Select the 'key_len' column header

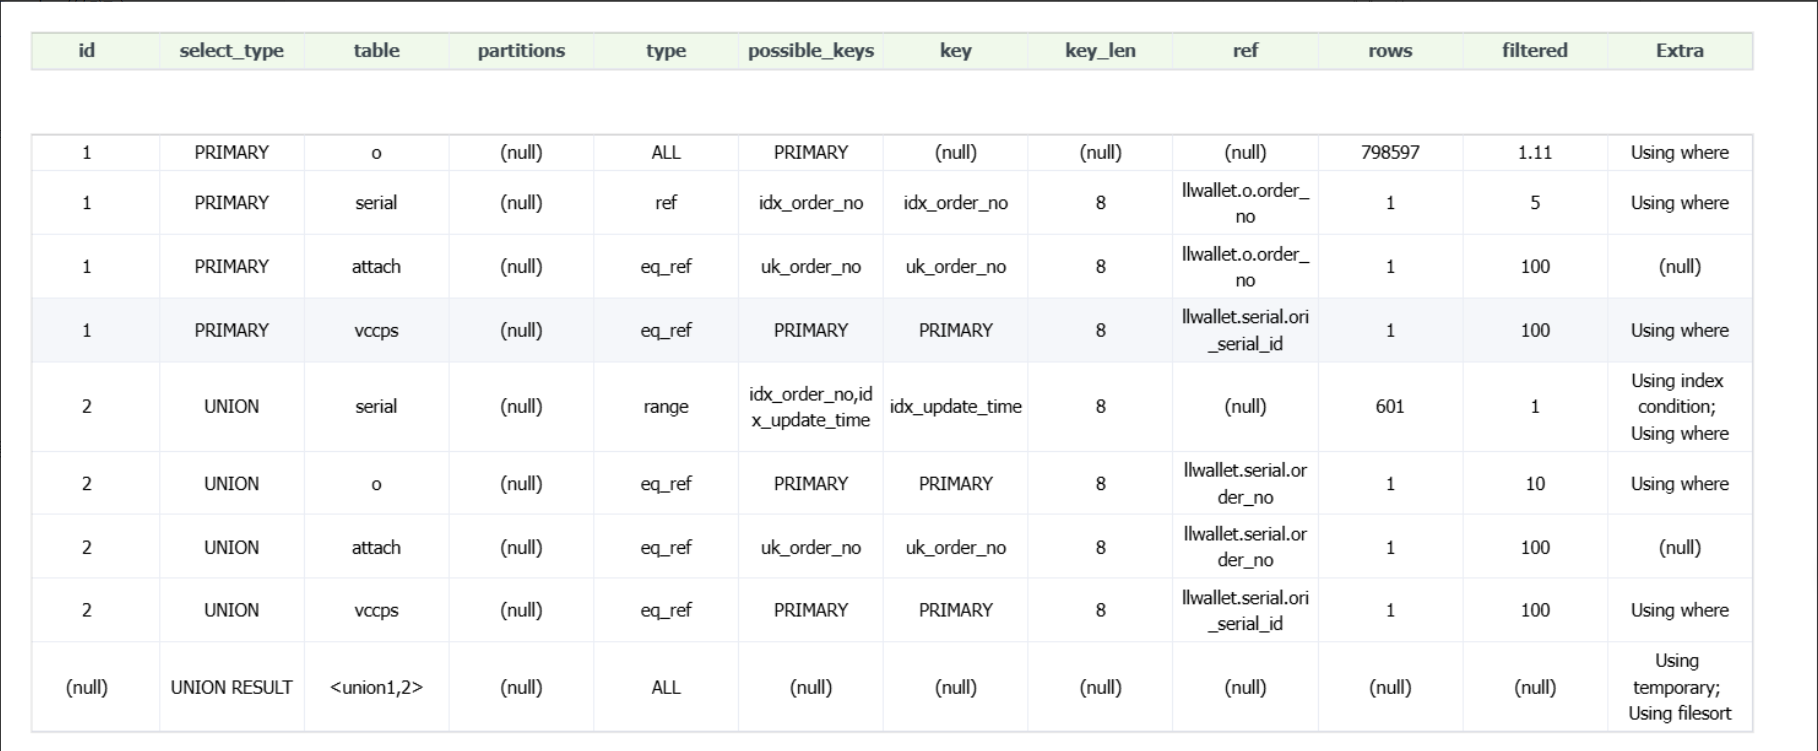pyautogui.click(x=1100, y=51)
